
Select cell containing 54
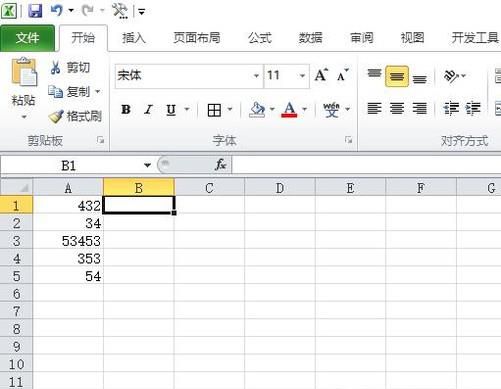point(68,276)
